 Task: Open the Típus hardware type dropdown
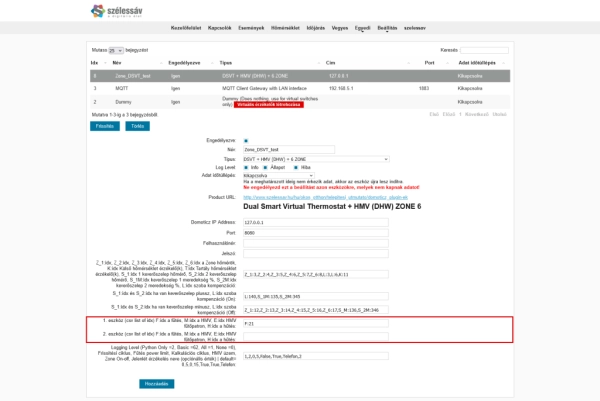316,158
